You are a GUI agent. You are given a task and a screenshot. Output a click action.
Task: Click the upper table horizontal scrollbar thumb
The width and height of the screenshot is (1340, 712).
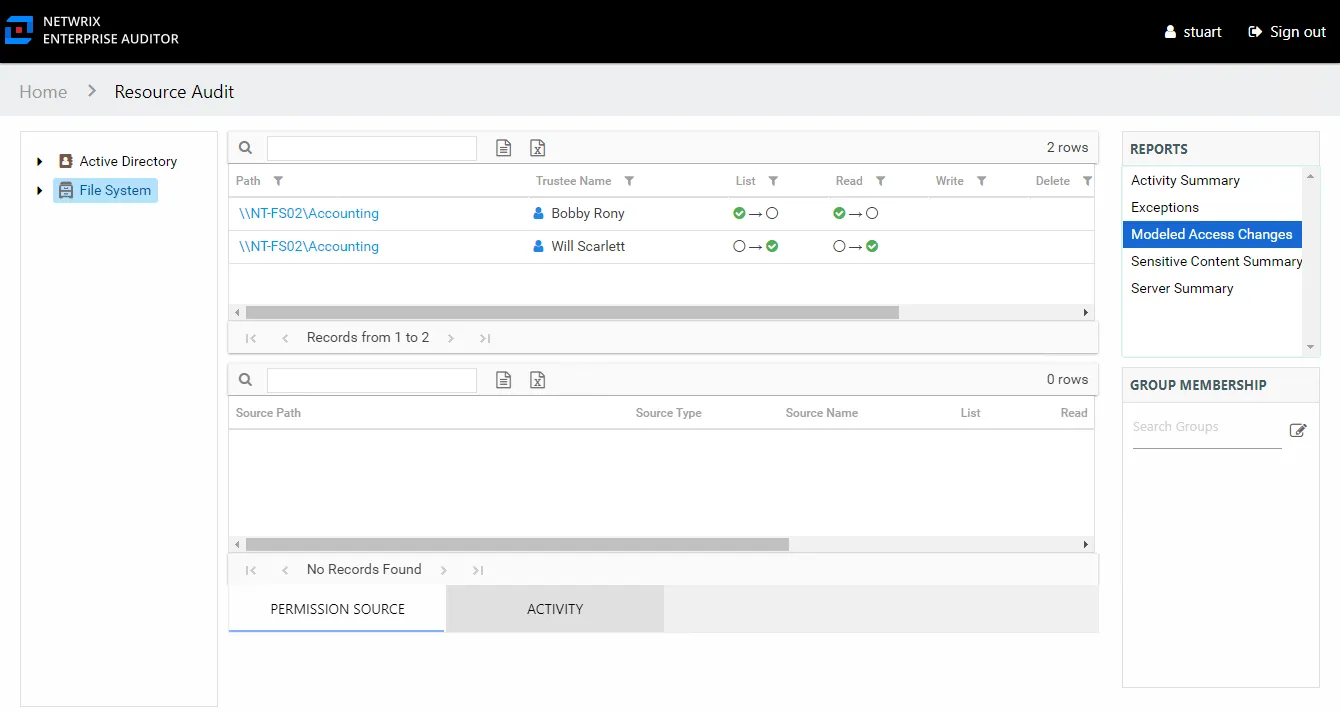click(572, 312)
